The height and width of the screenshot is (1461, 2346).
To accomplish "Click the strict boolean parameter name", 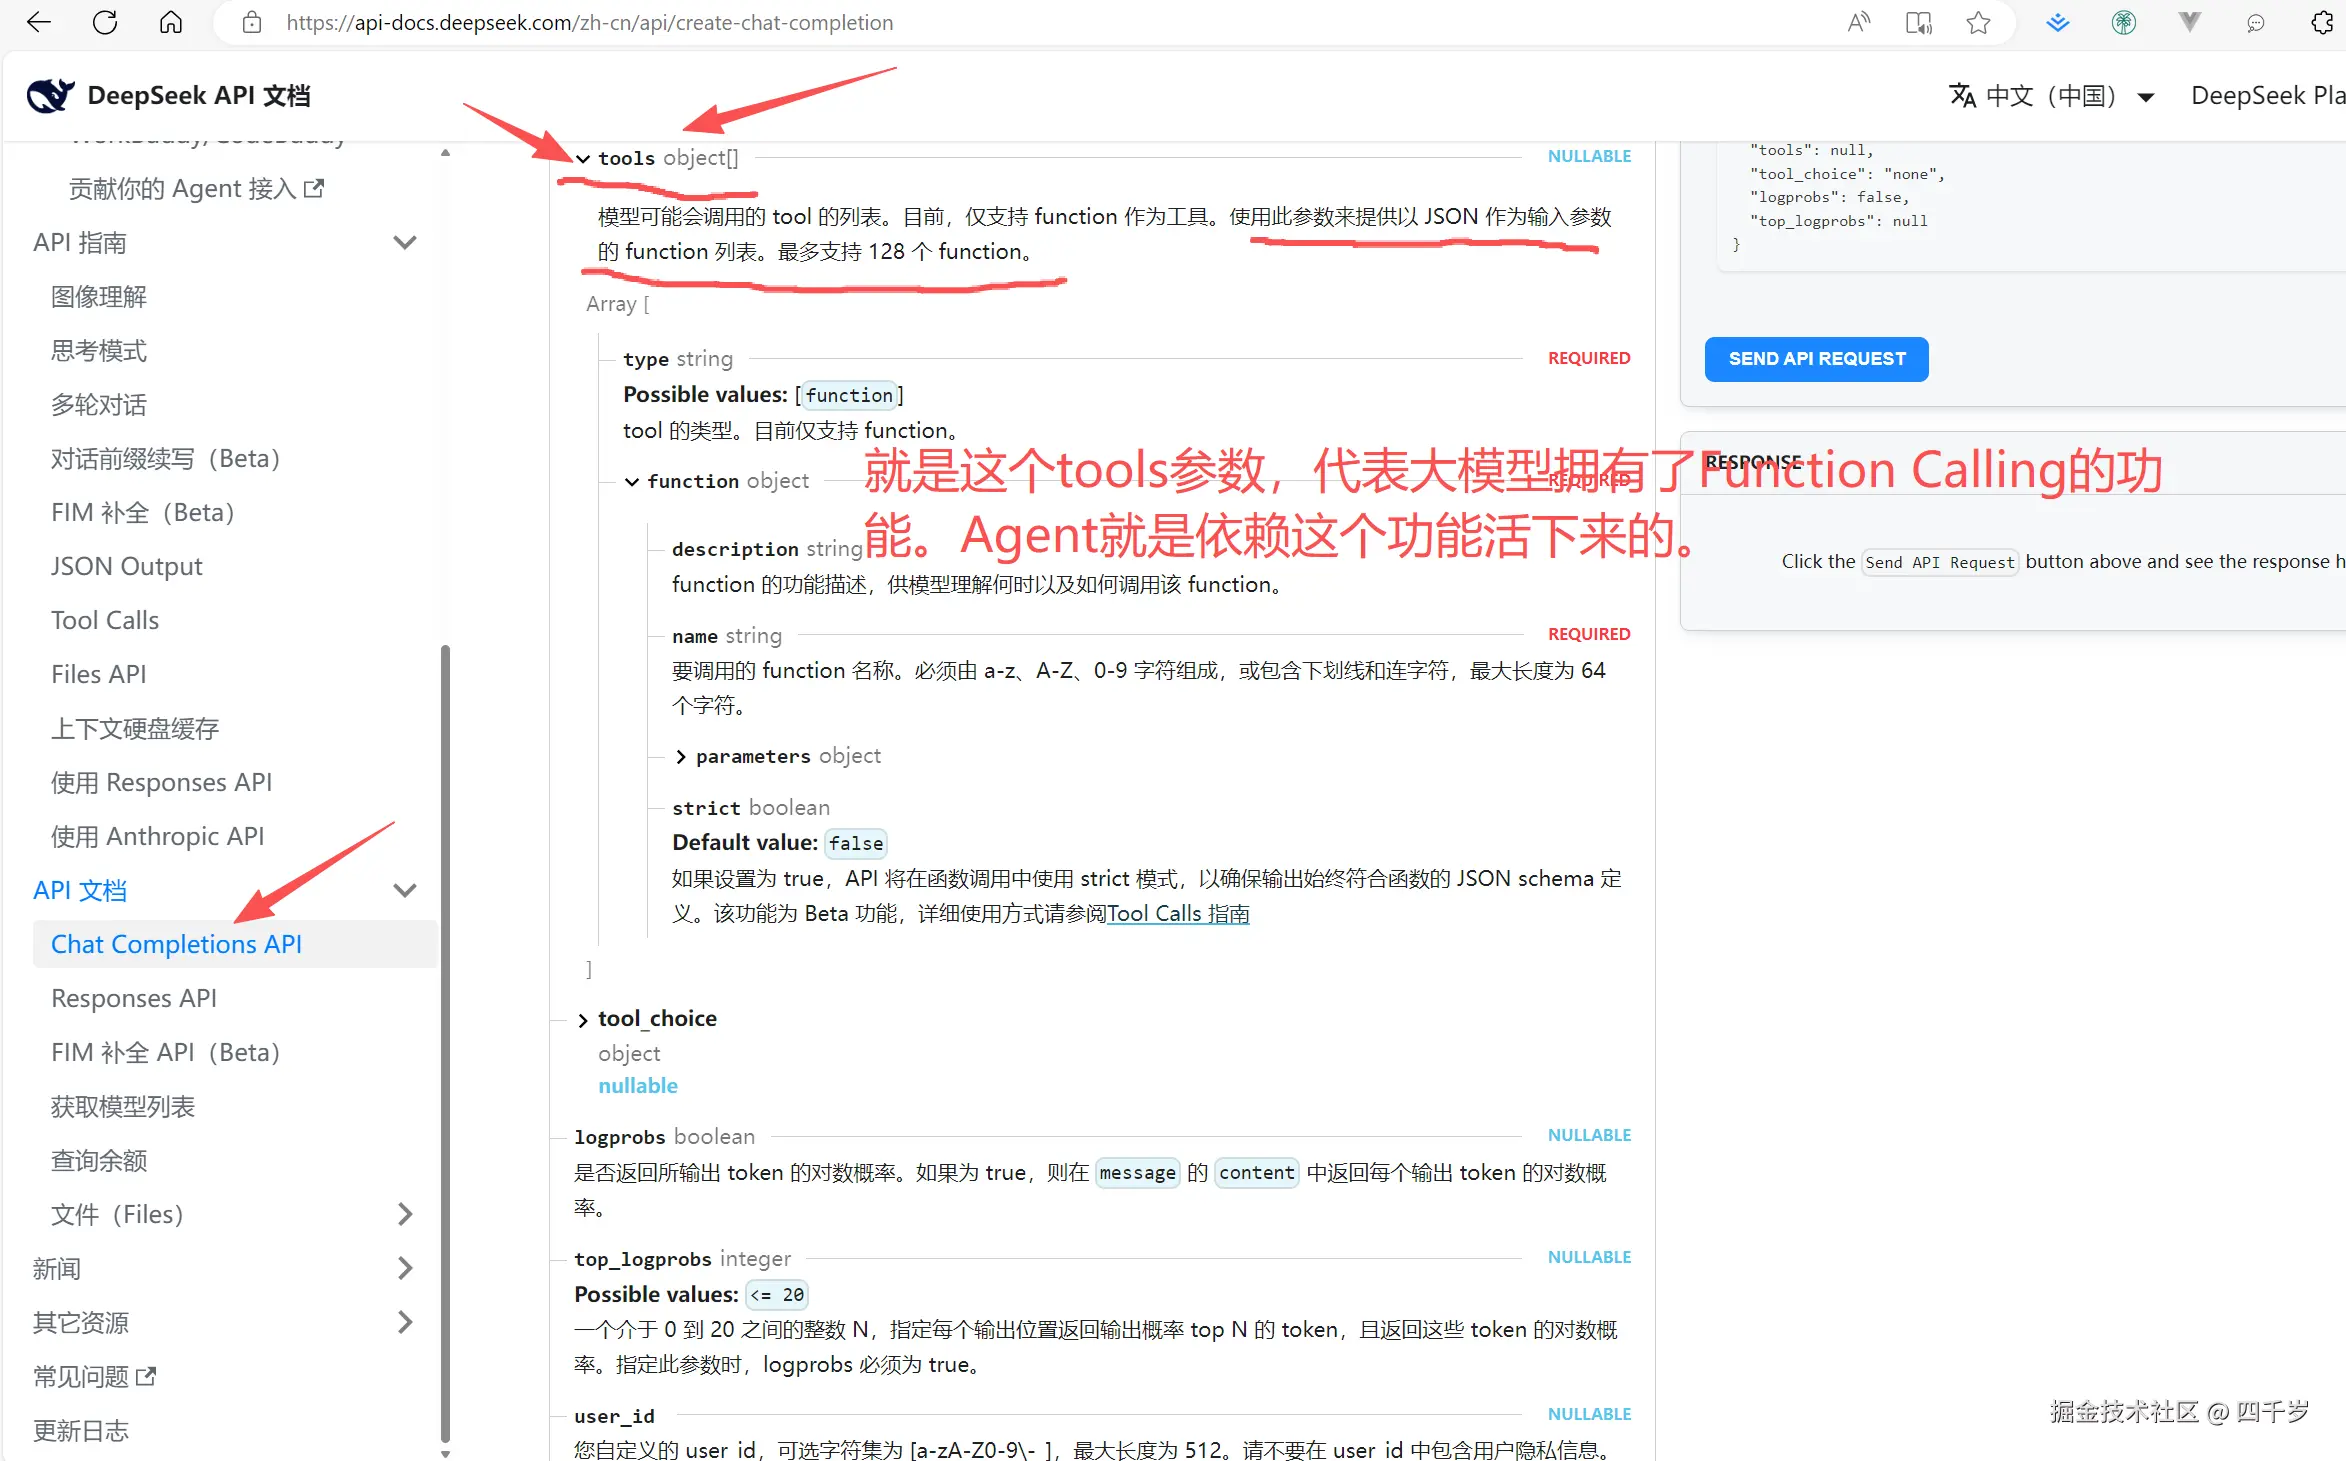I will click(x=706, y=807).
